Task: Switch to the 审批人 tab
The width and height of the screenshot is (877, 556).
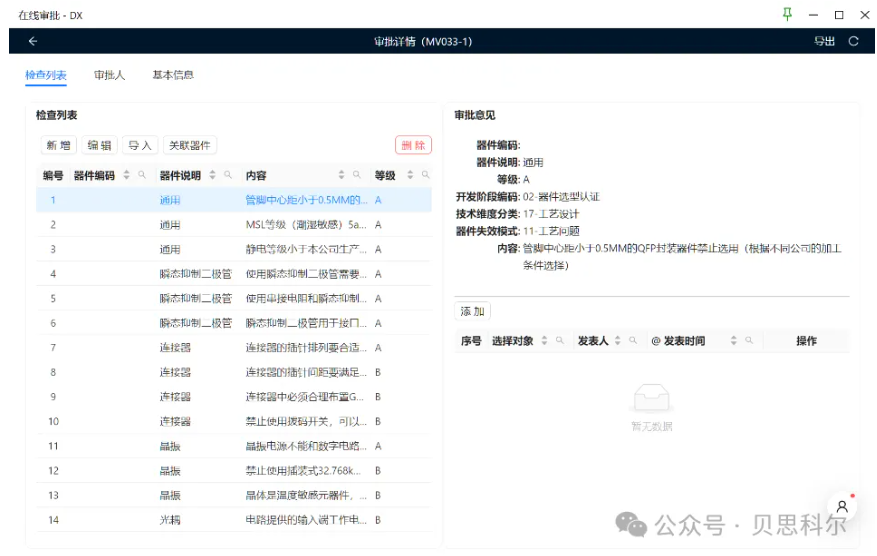Action: [110, 75]
